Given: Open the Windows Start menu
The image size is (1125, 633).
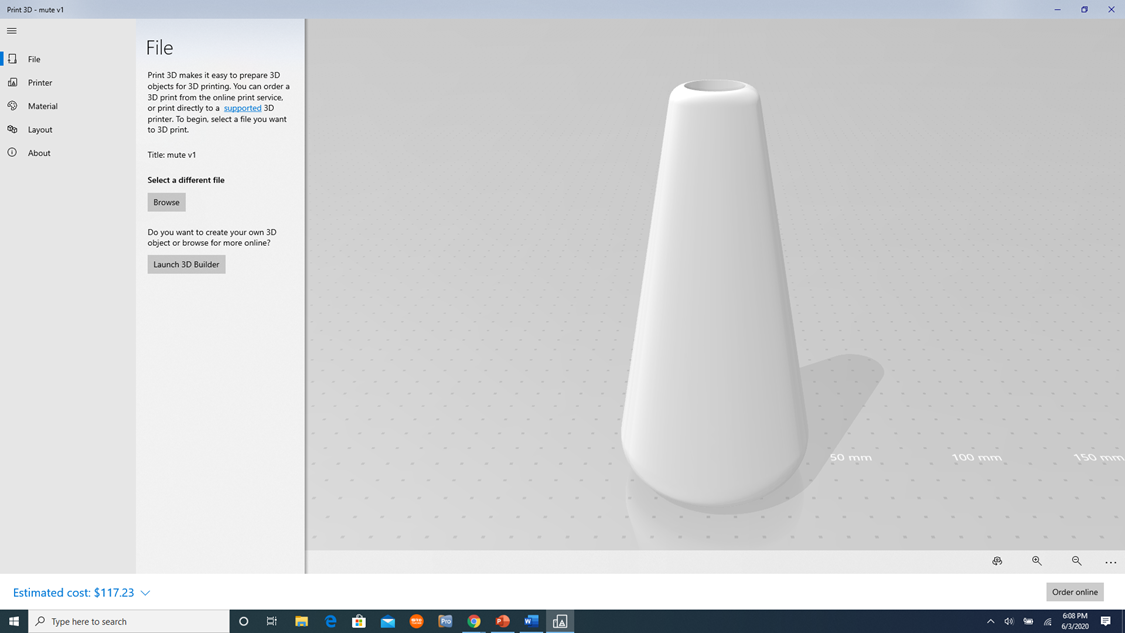Looking at the screenshot, I should click(14, 621).
